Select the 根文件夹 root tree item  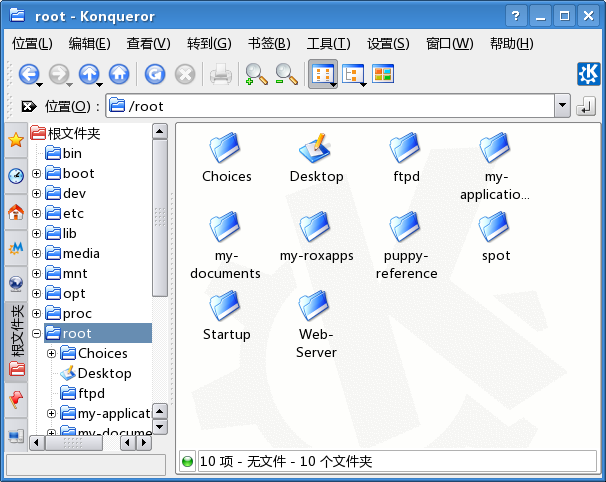point(65,133)
